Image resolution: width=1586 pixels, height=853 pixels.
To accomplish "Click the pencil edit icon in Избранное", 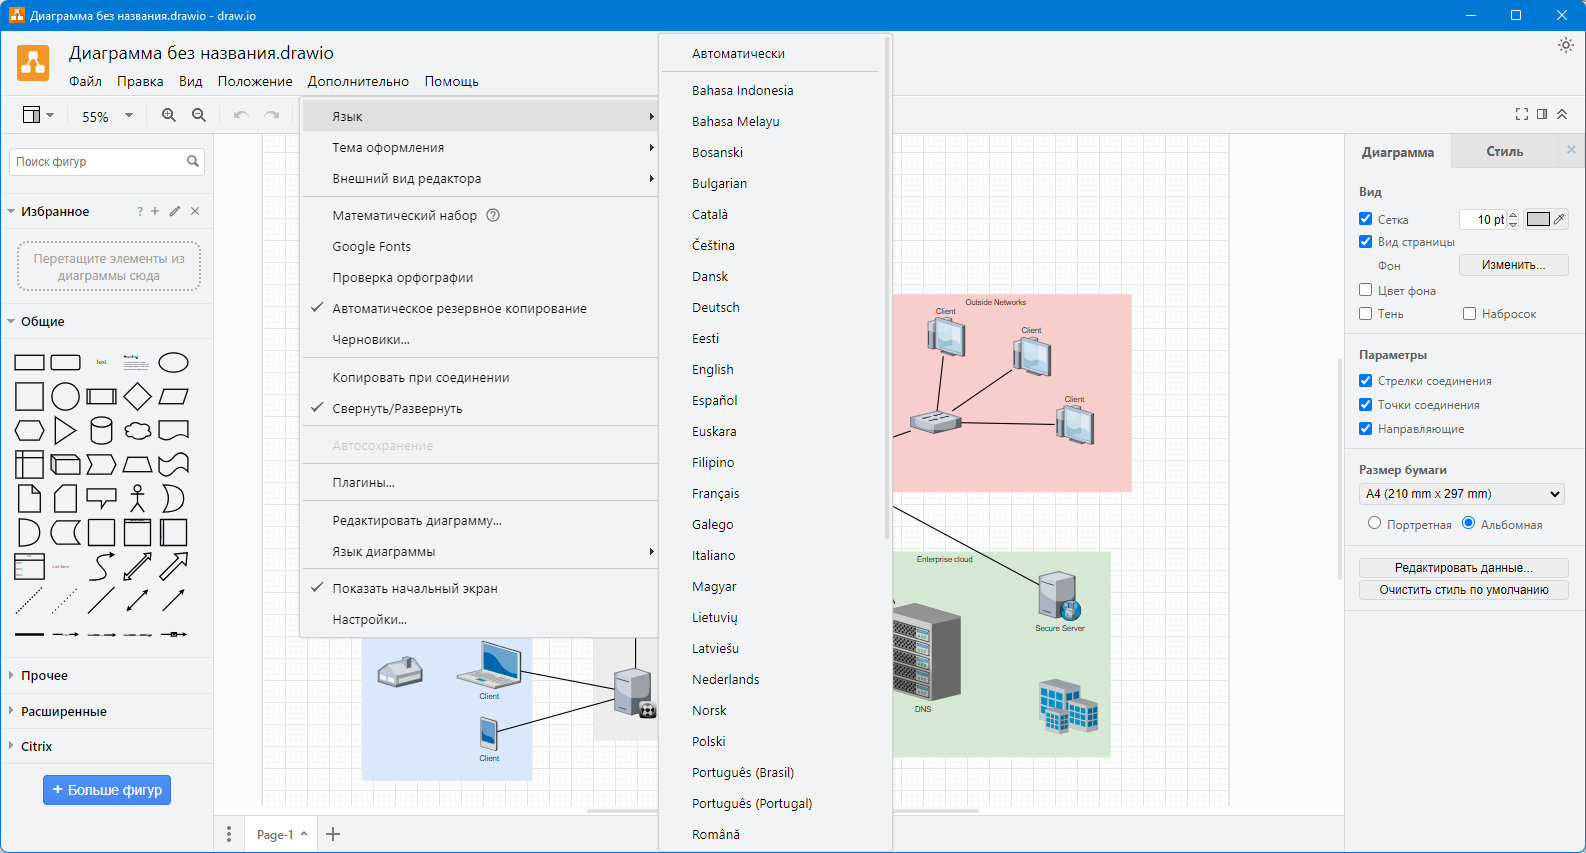I will [175, 211].
